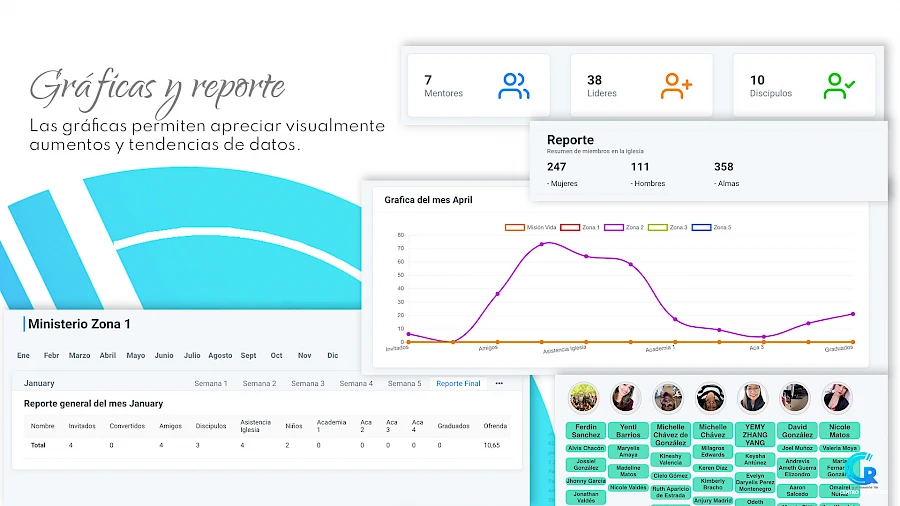
Task: Click the Ofrenda total value 10,65
Action: [491, 445]
